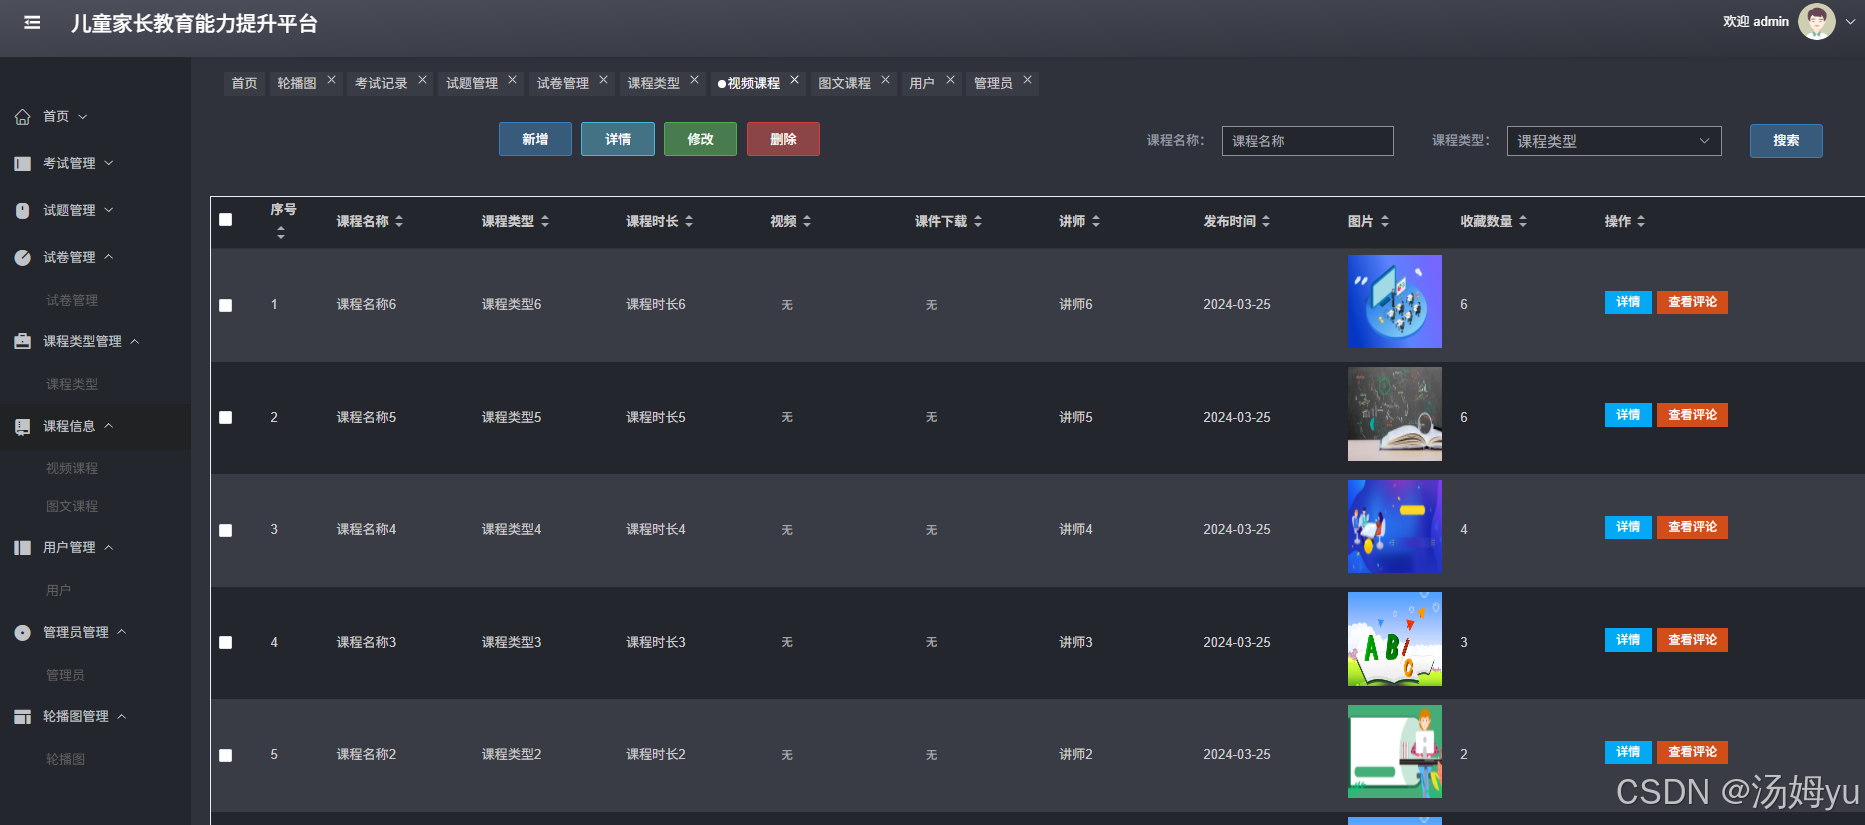Click the 课程信息 sidebar icon
Viewport: 1865px width, 825px height.
(x=22, y=426)
